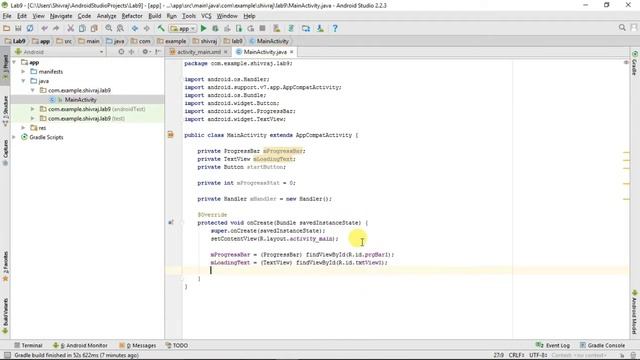Click the Cut scissors icon
Screen dimensions: 640x360
click(71, 29)
